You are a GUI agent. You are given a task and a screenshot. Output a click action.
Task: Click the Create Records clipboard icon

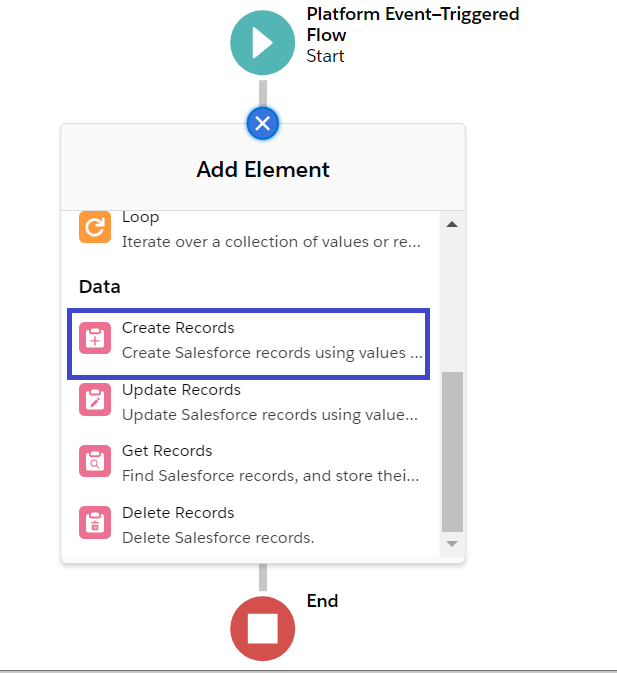(x=95, y=339)
